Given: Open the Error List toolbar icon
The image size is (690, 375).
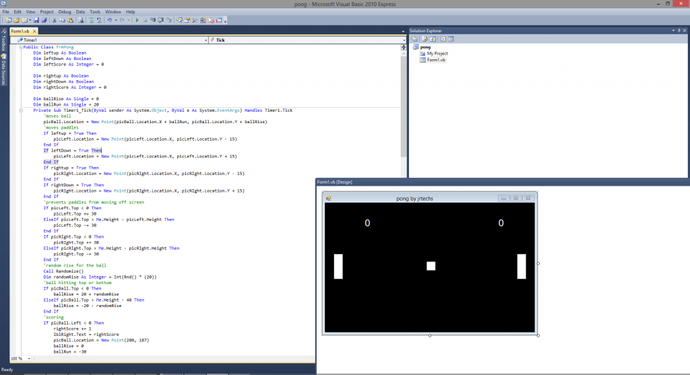Looking at the screenshot, I should pyautogui.click(x=211, y=20).
